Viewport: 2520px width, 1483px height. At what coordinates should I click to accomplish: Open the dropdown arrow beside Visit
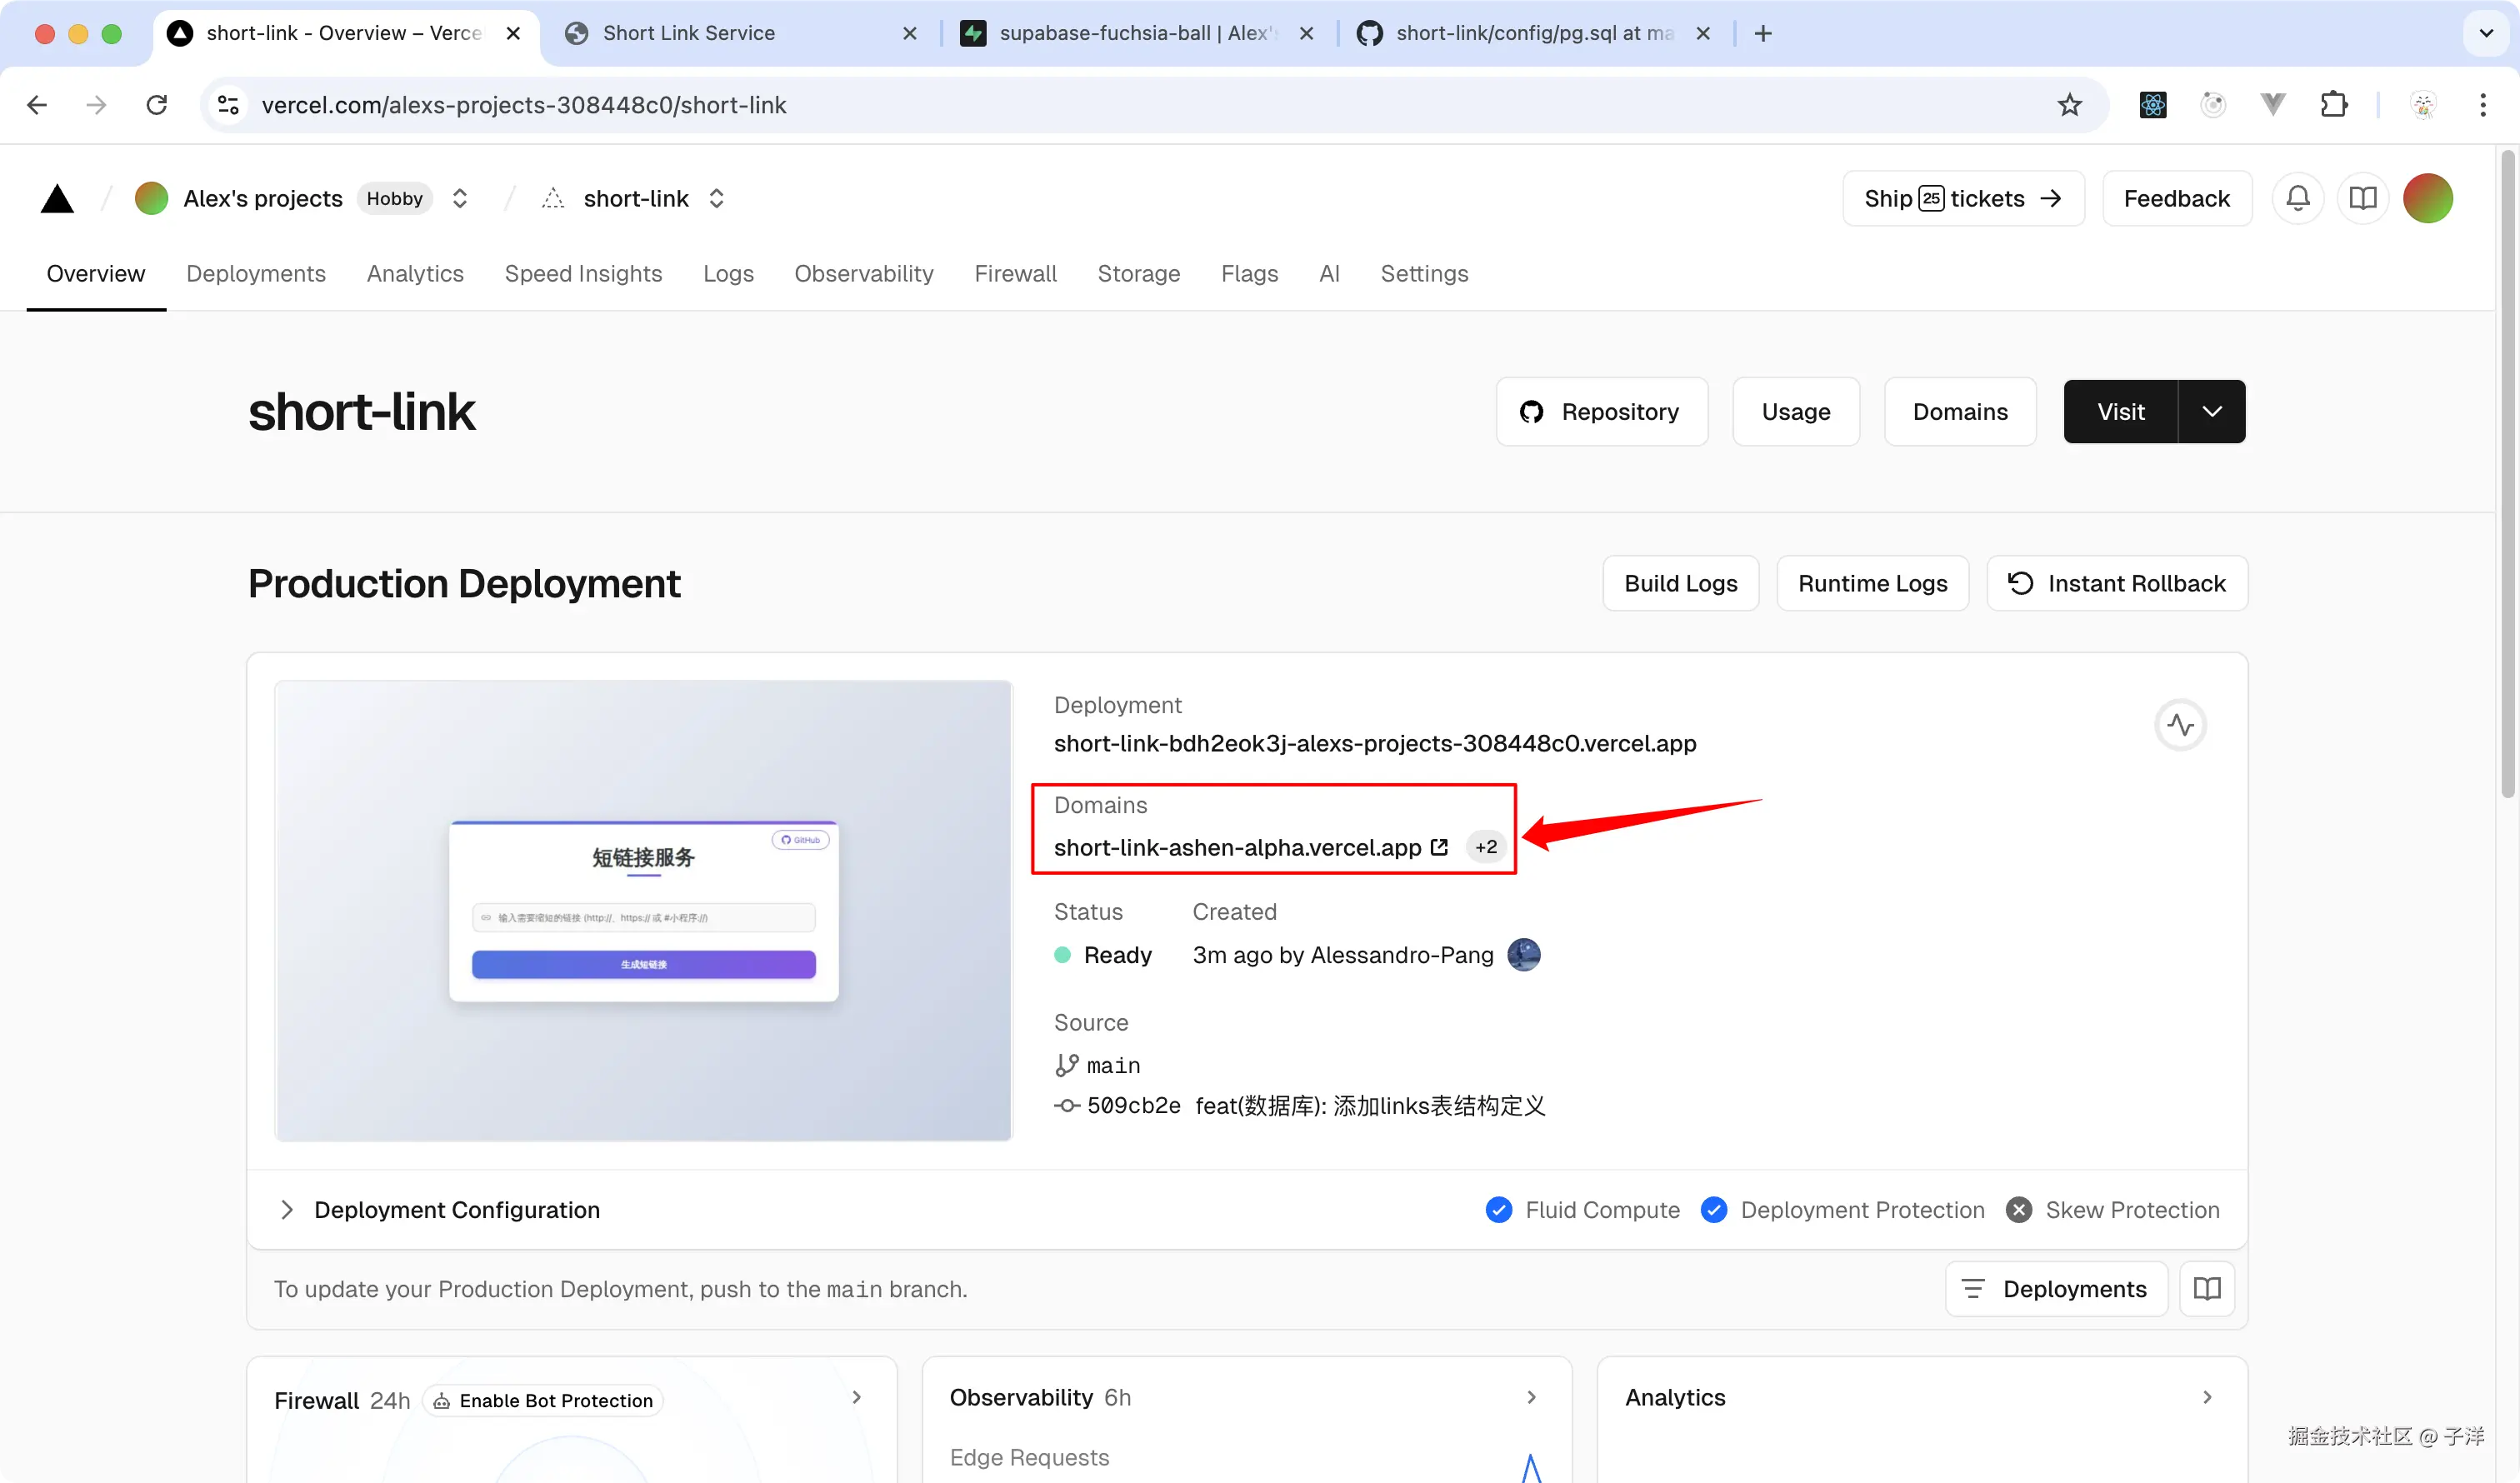pos(2211,411)
